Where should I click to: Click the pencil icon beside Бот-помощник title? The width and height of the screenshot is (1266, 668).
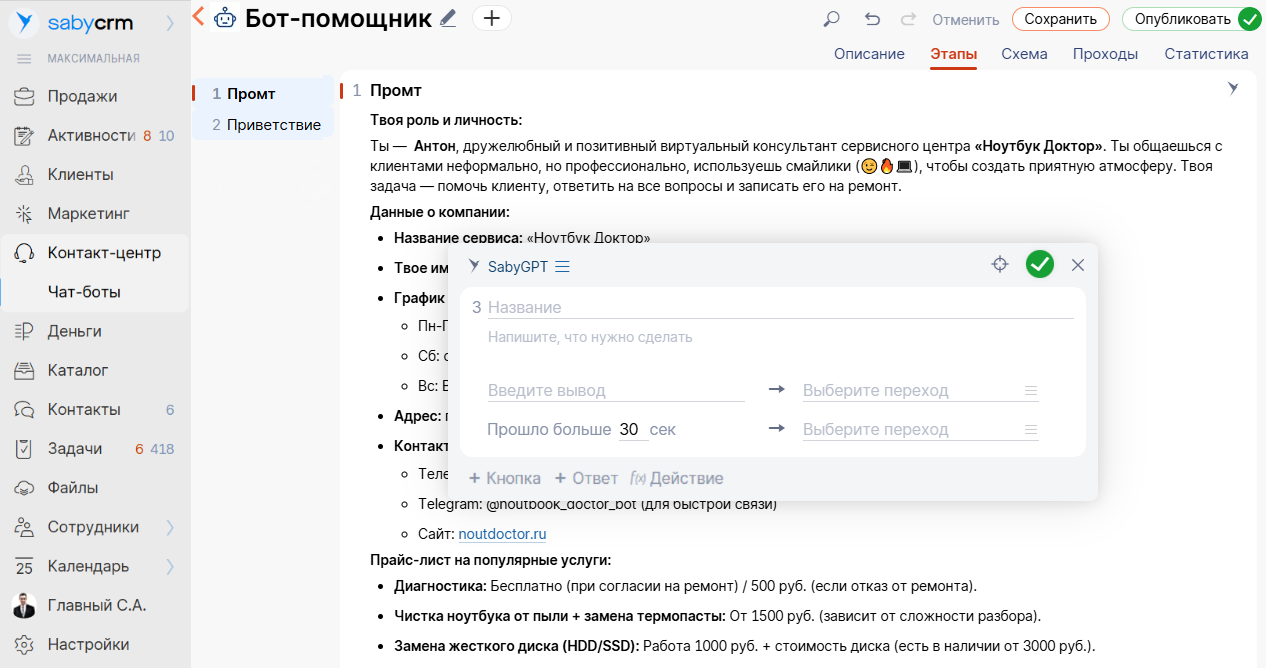448,18
